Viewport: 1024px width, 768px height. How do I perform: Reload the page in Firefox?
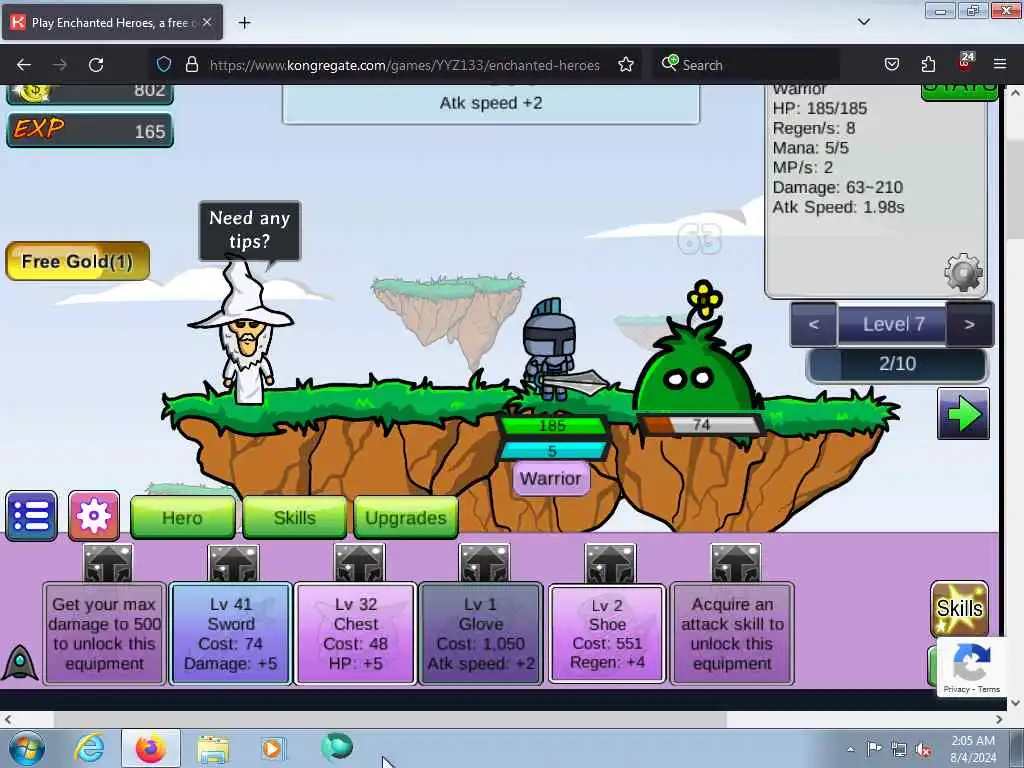click(96, 65)
